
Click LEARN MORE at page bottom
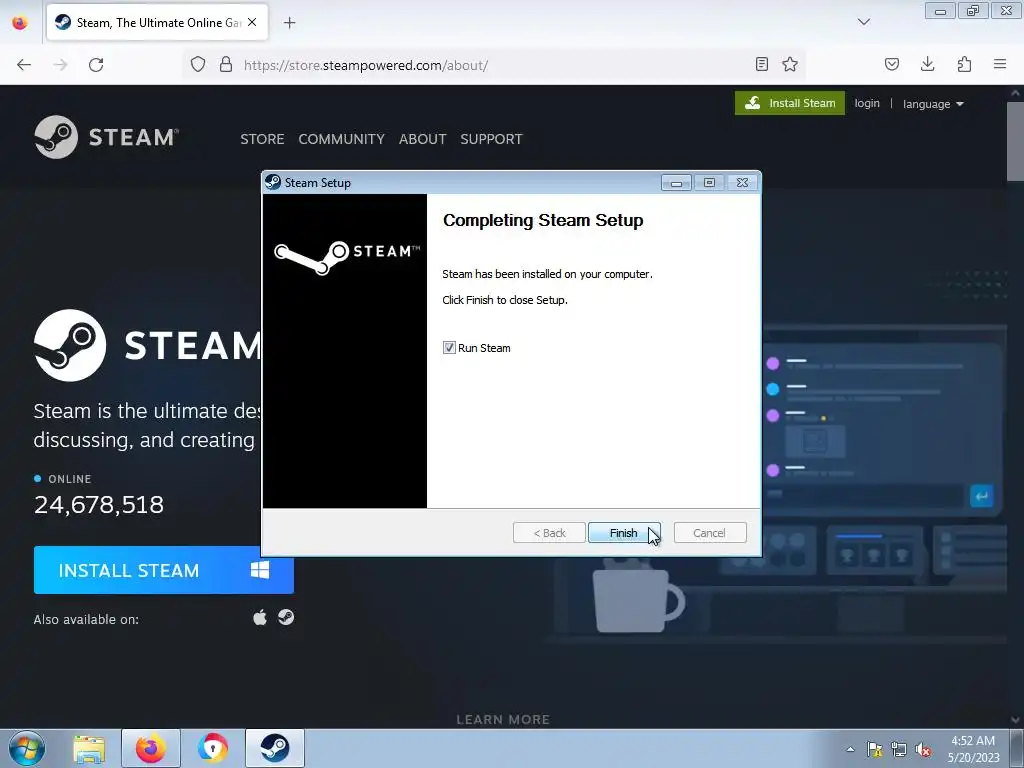pyautogui.click(x=503, y=720)
